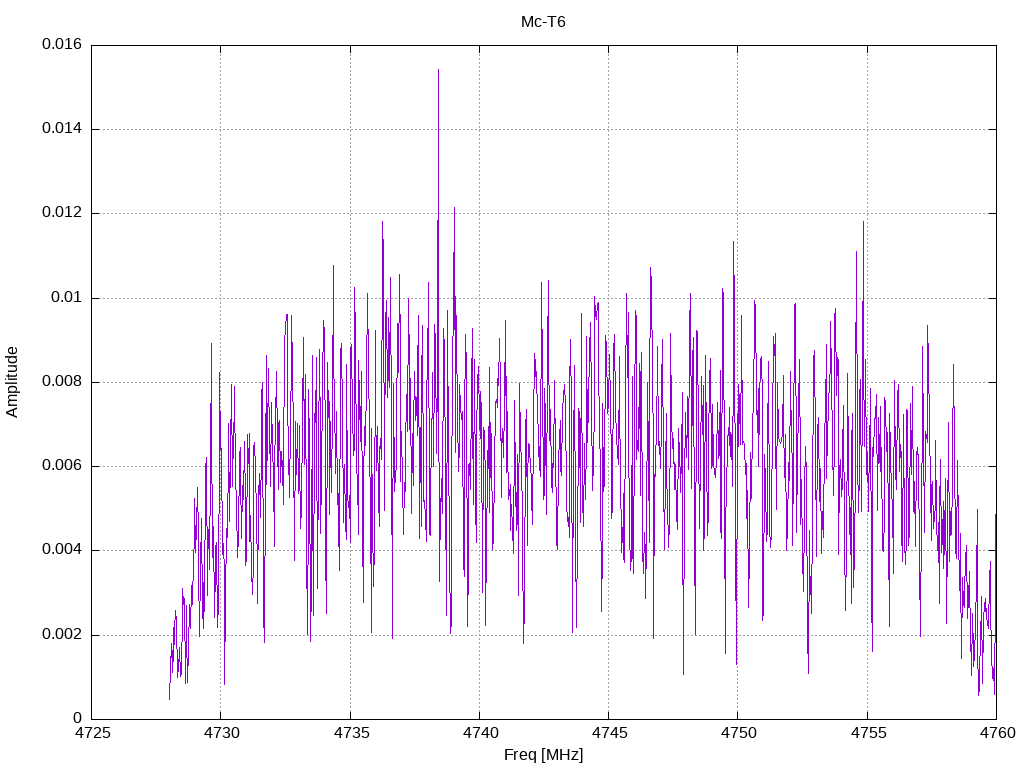The image size is (1024, 768).
Task: Click the 4760 x-axis tick label
Action: point(997,733)
